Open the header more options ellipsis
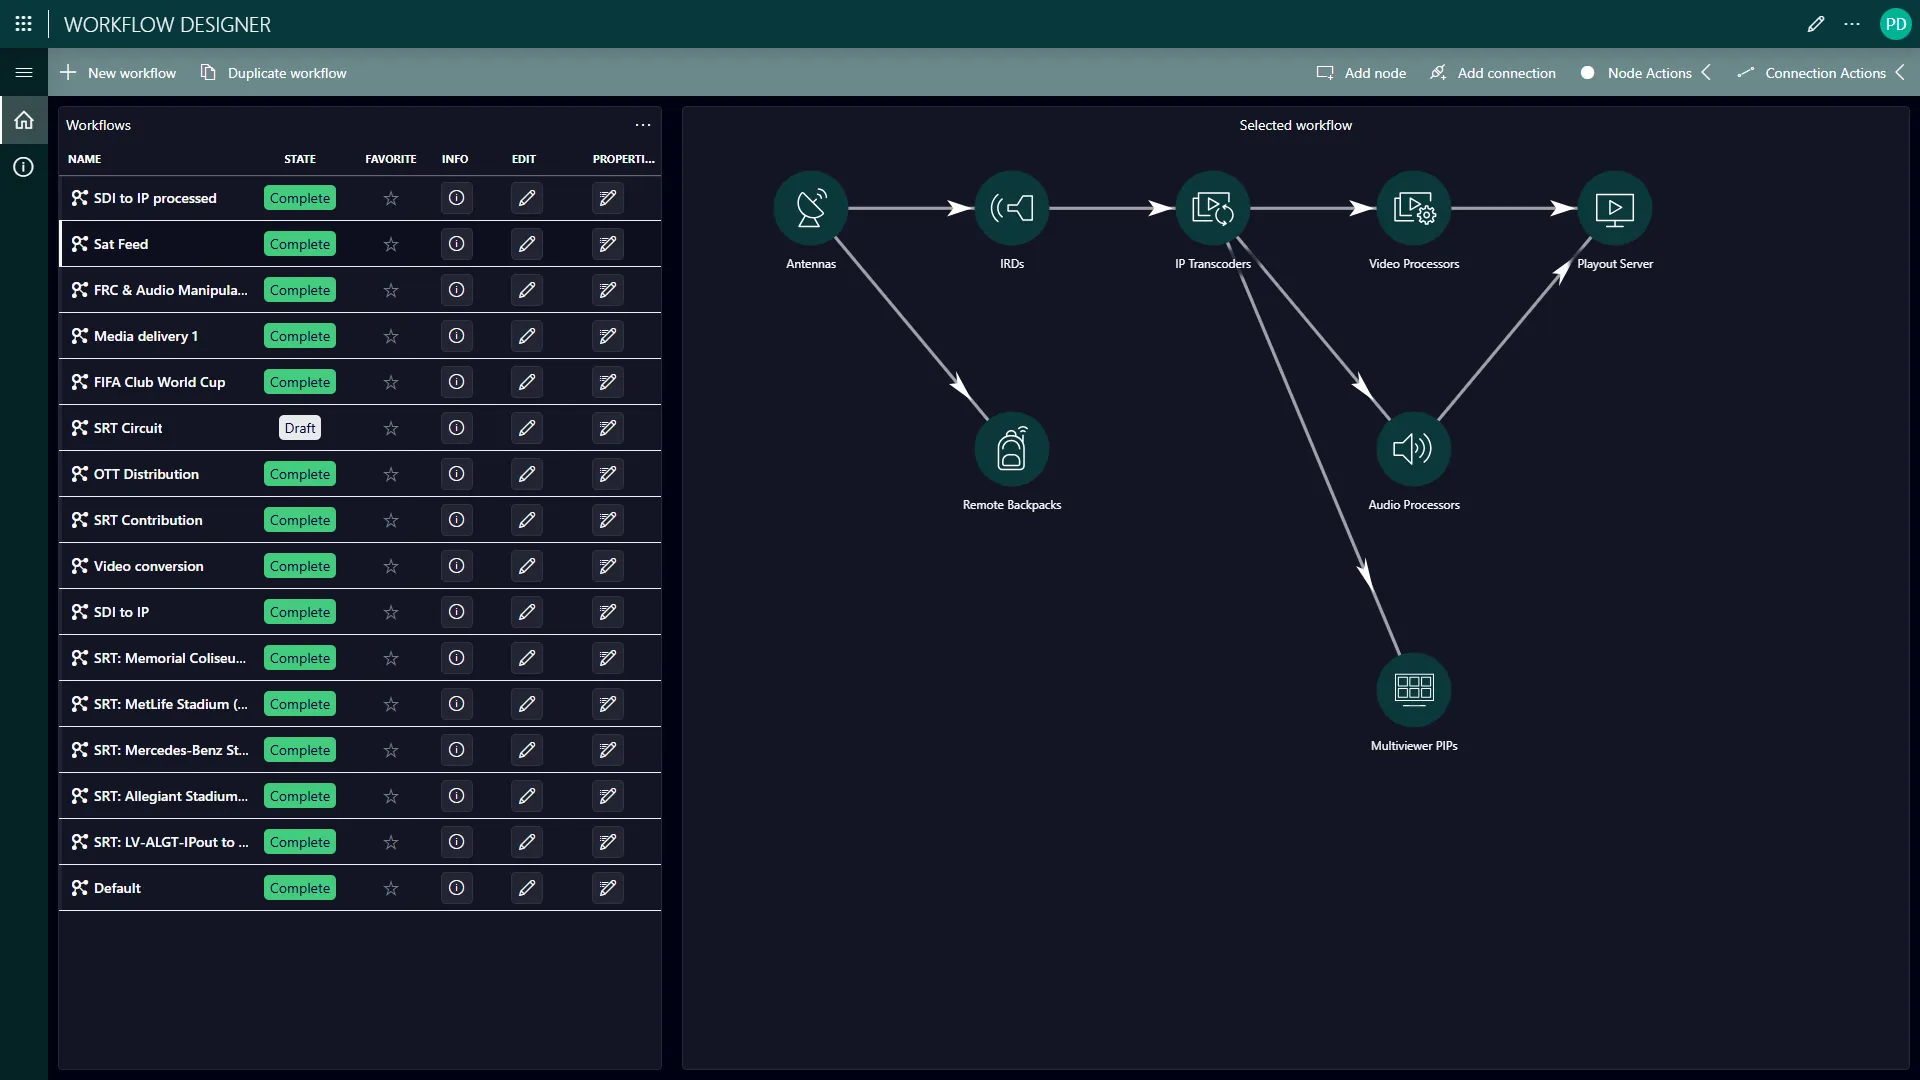 click(1852, 24)
